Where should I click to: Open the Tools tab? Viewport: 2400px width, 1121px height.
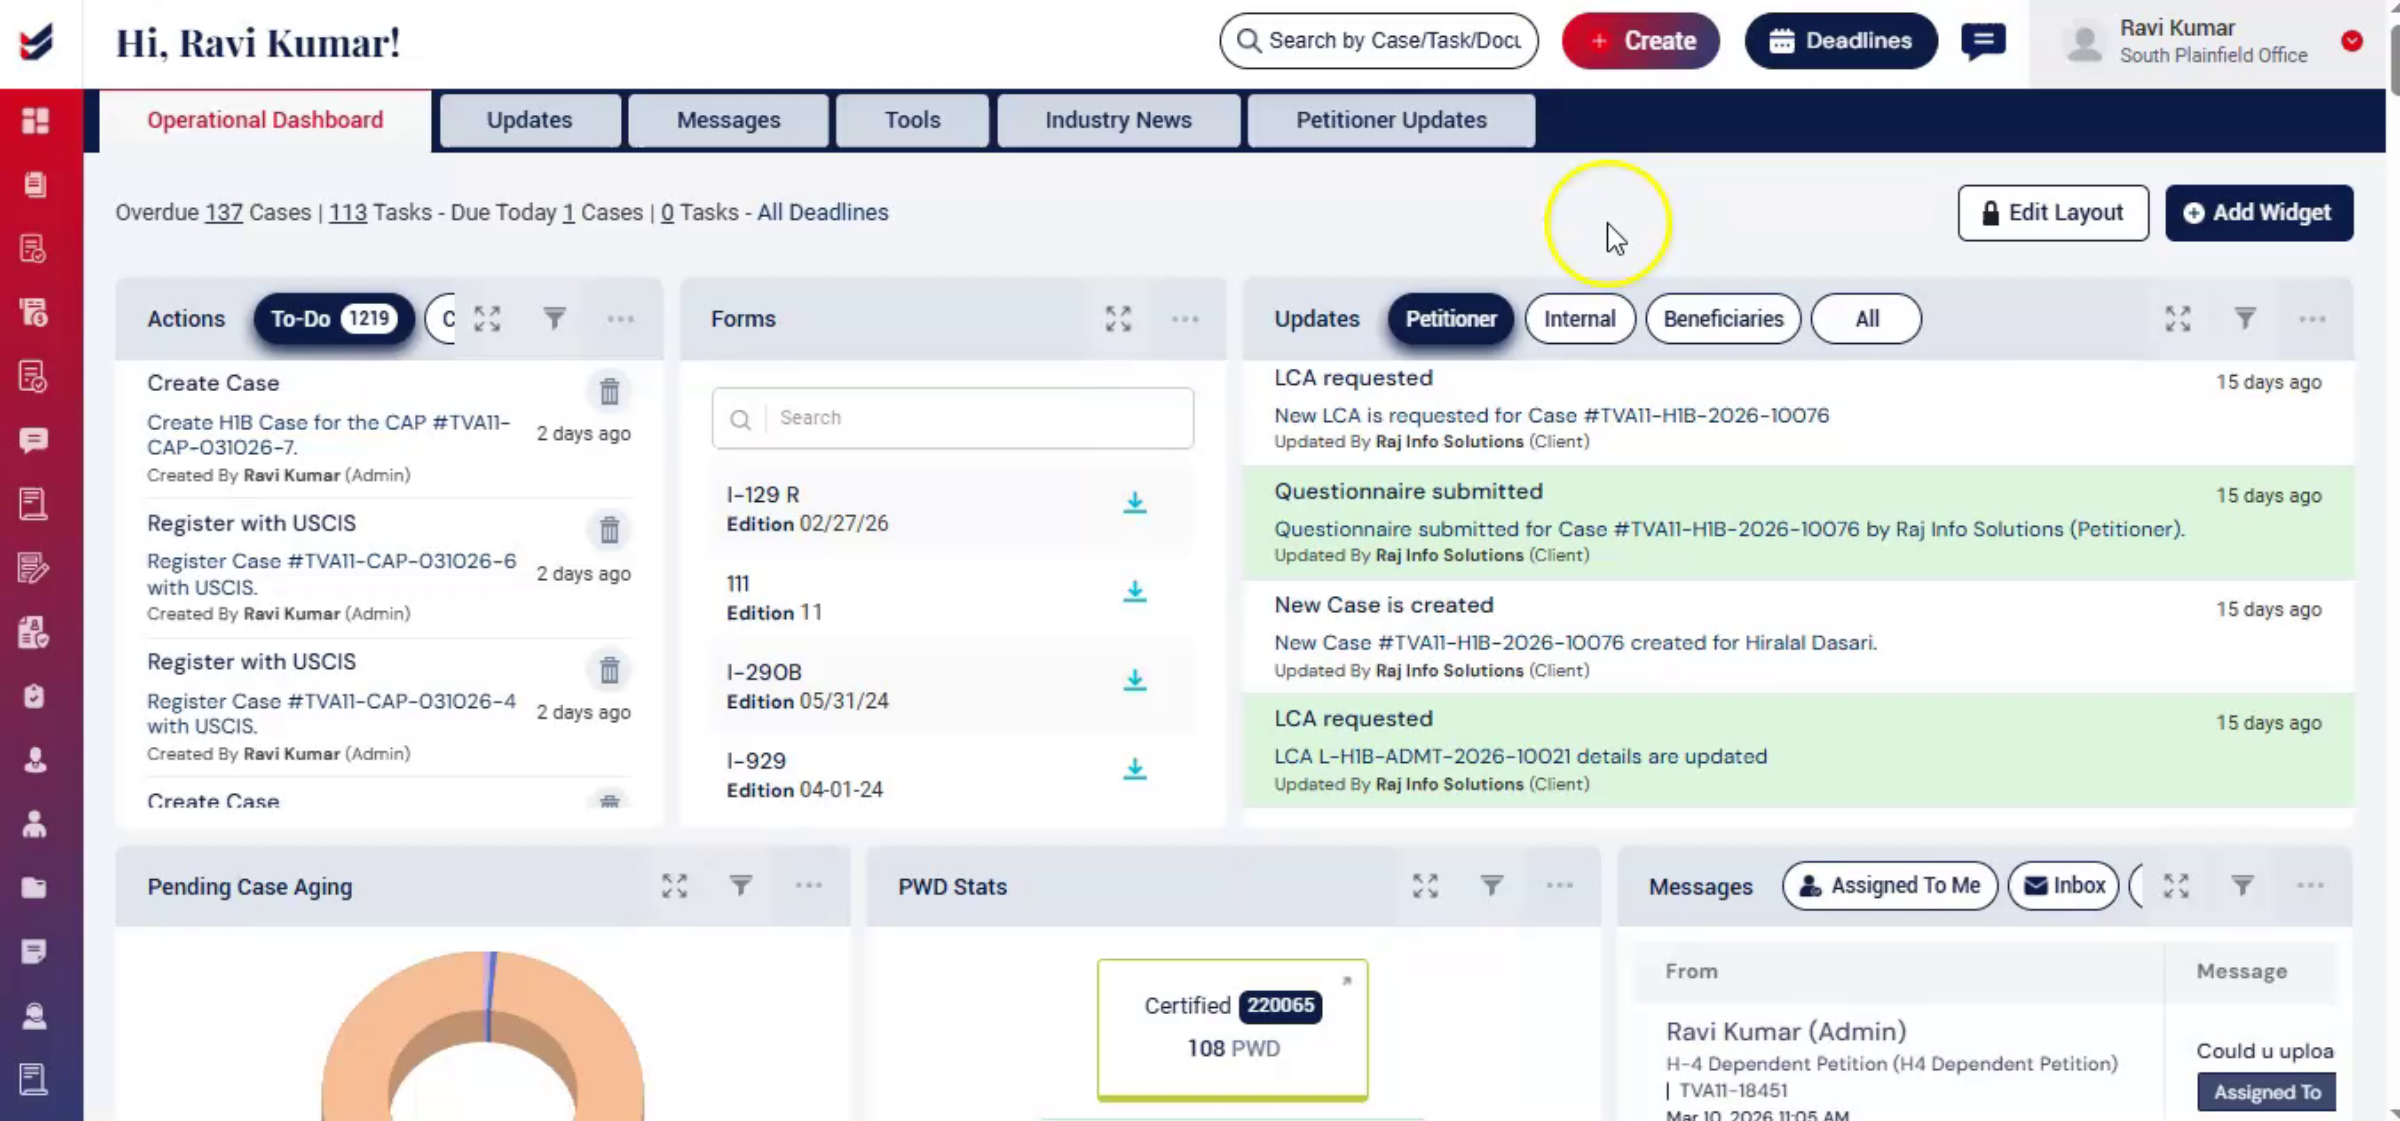[x=912, y=120]
